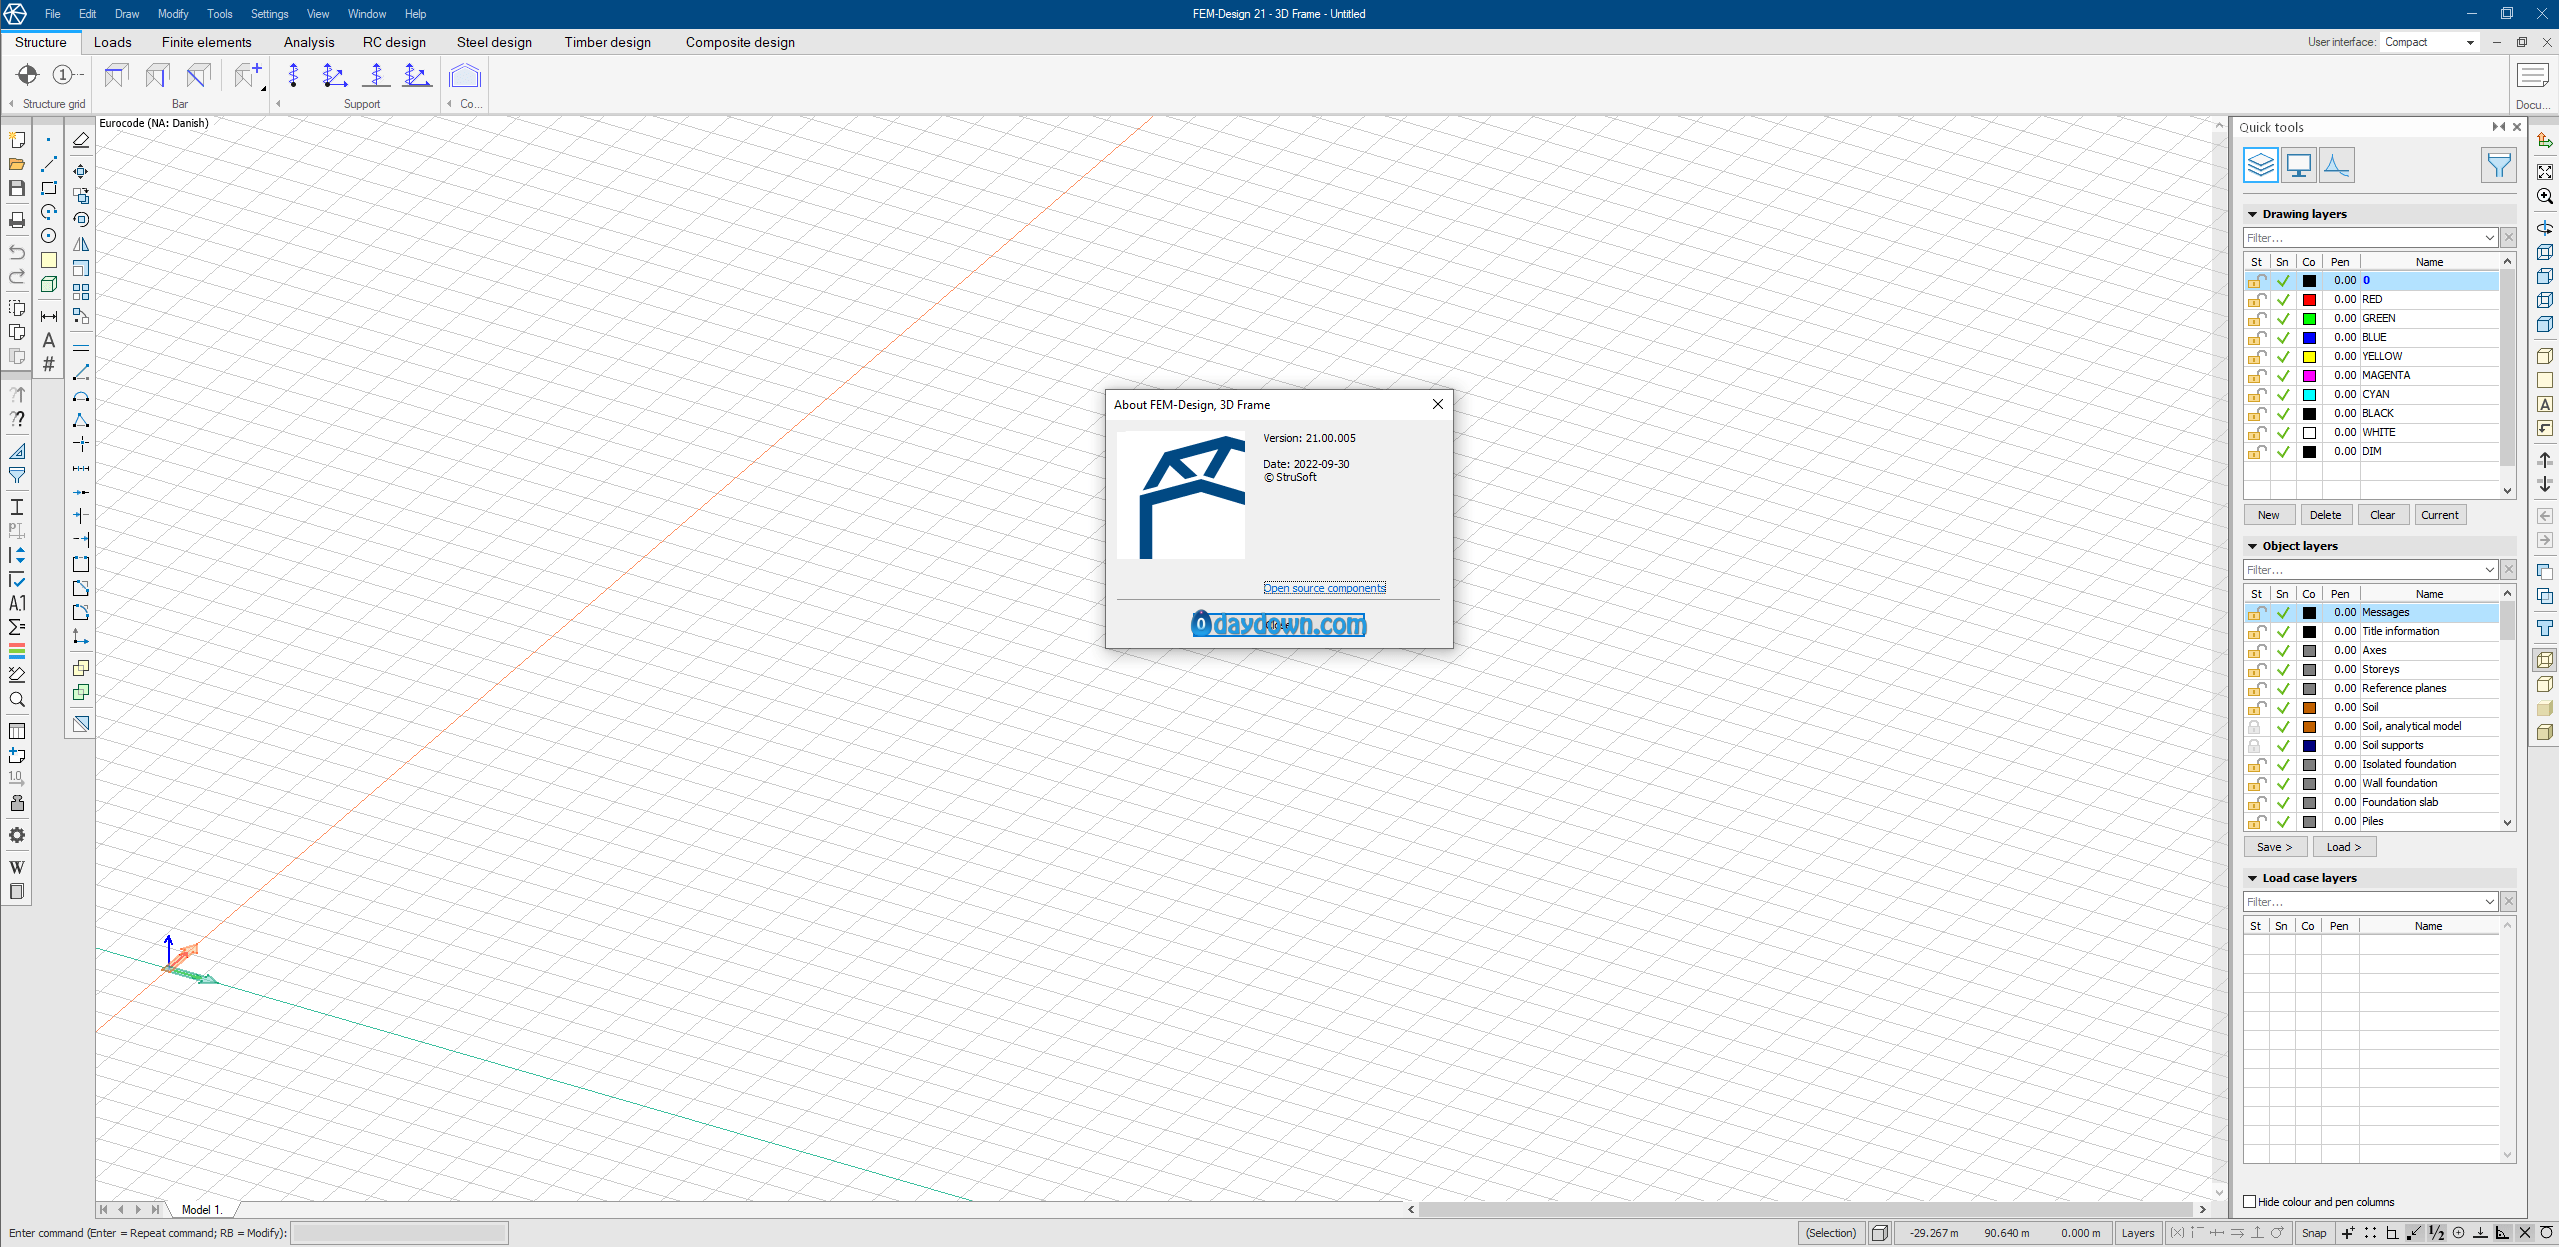The image size is (2559, 1247).
Task: Click the Axis numbered-circle tool
Action: [x=66, y=75]
